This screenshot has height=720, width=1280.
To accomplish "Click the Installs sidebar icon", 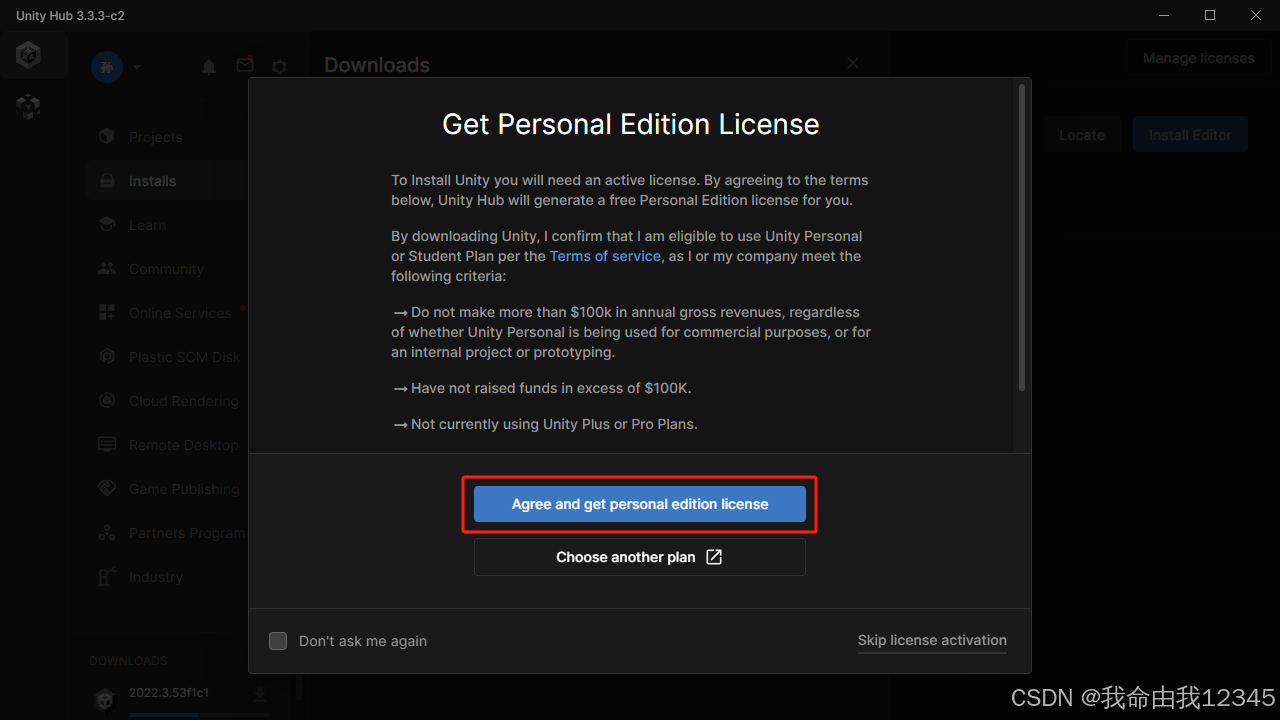I will [107, 181].
